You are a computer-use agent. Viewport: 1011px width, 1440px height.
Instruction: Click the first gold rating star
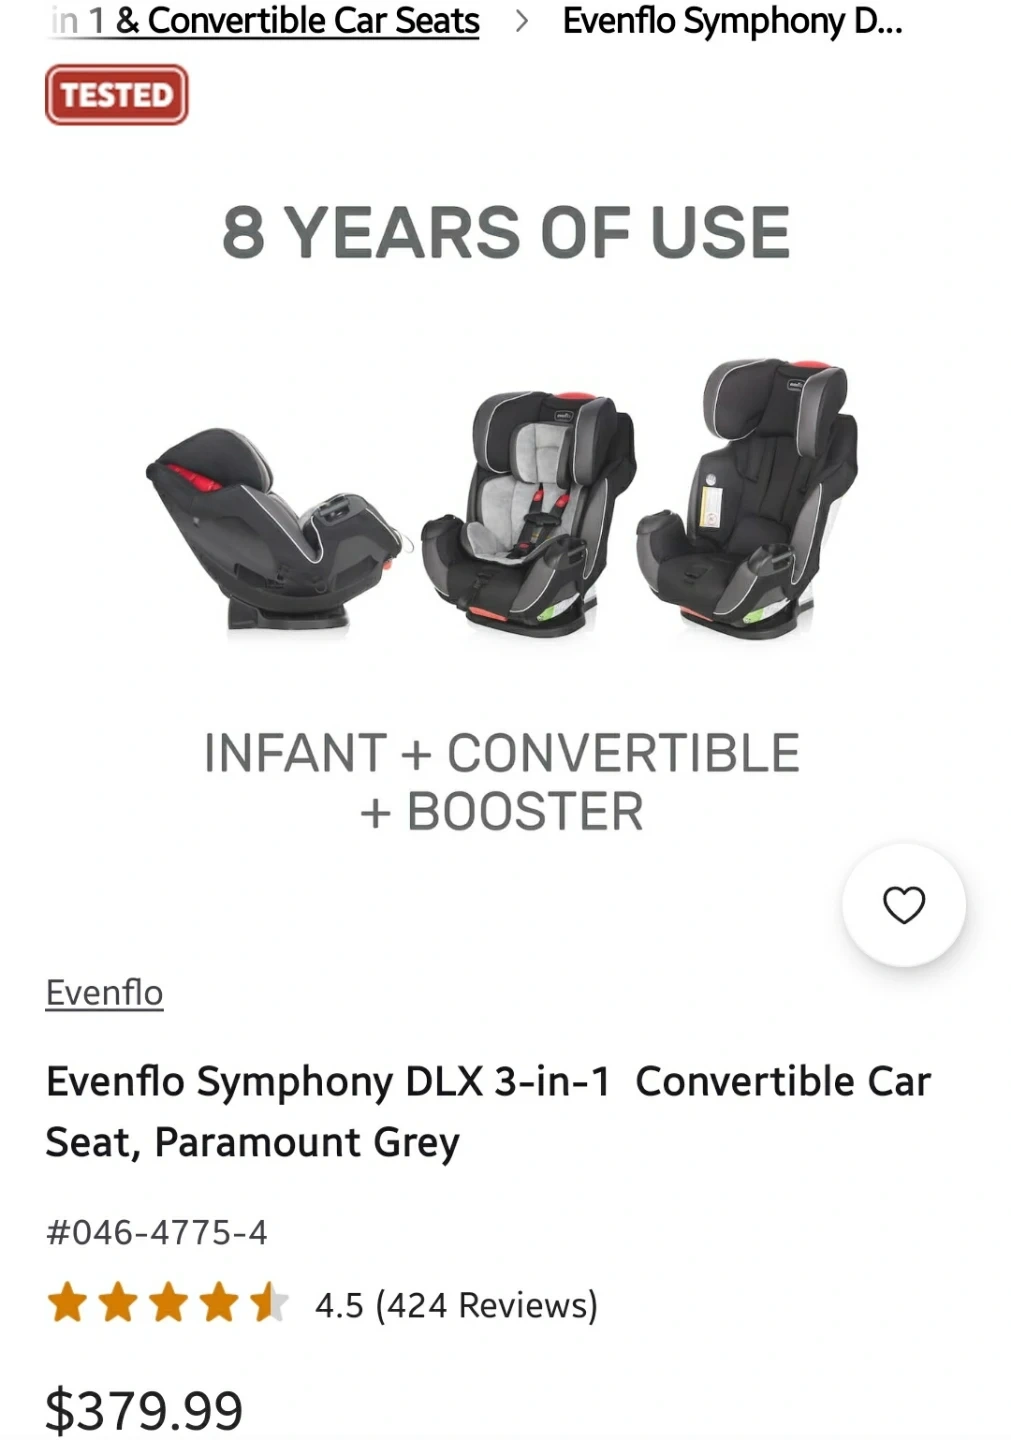[x=68, y=1304]
